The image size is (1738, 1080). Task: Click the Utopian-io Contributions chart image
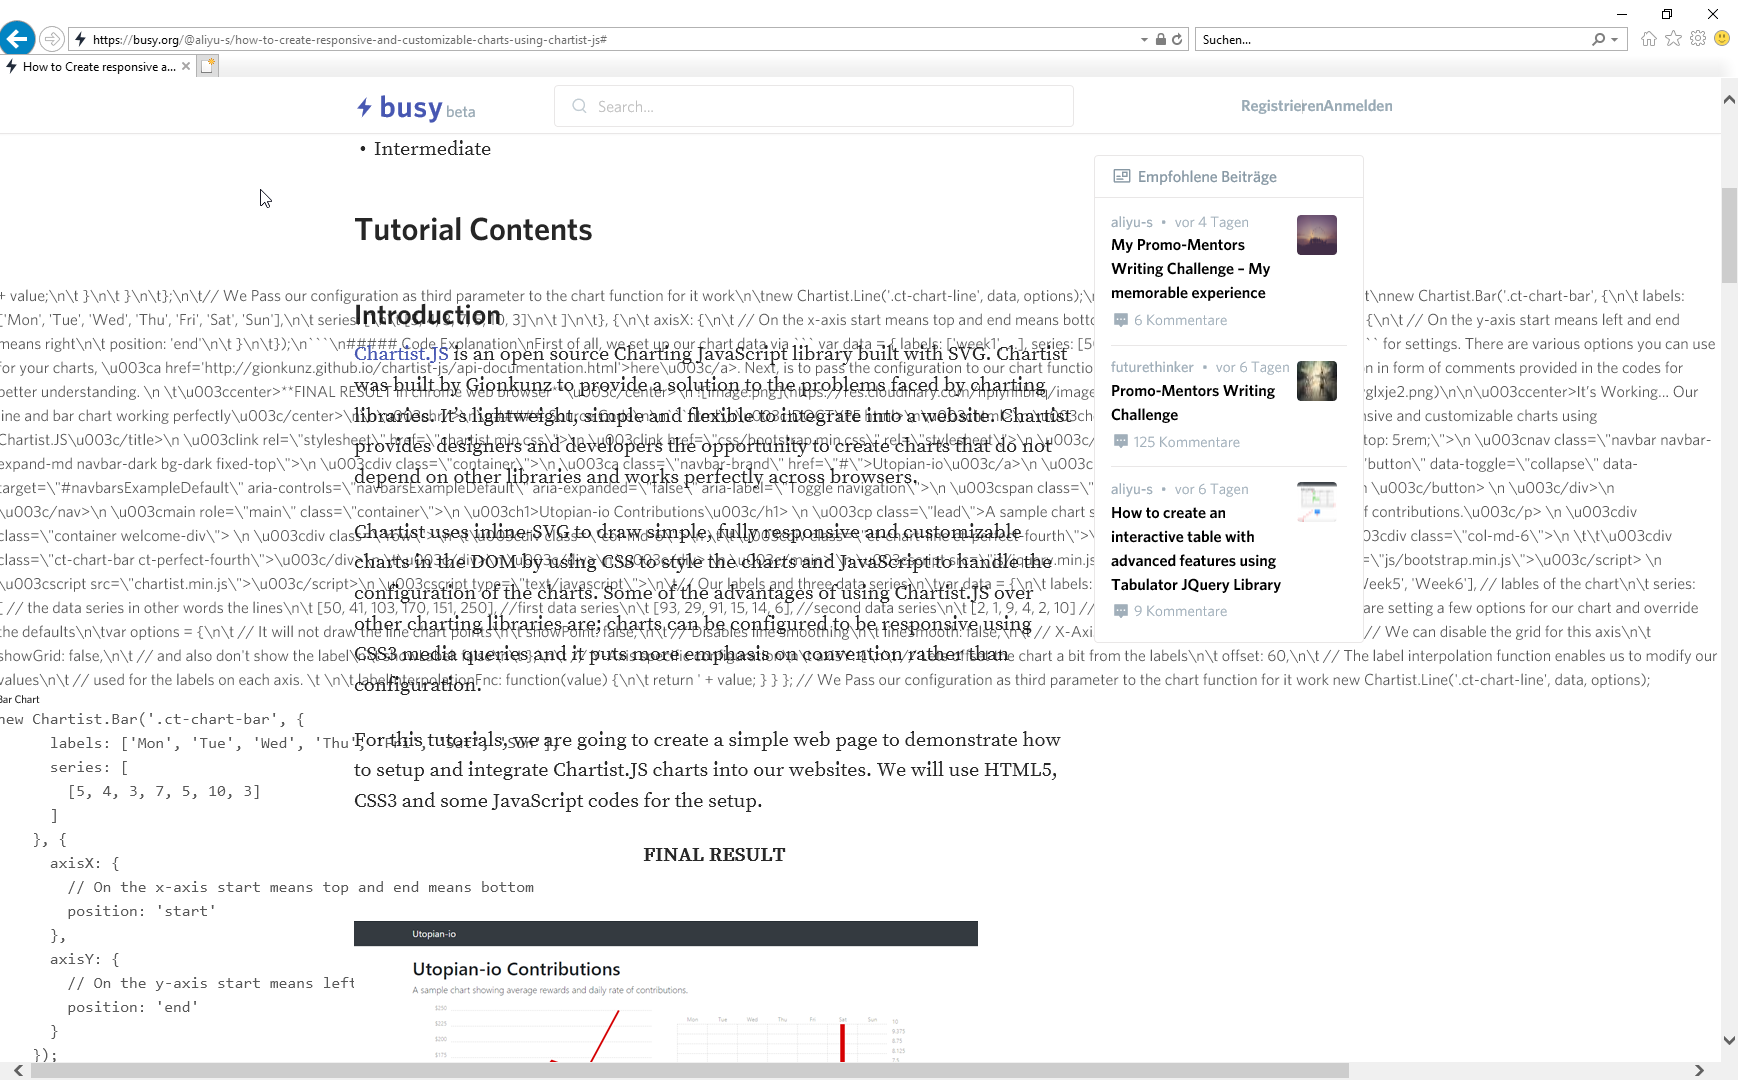pos(666,992)
